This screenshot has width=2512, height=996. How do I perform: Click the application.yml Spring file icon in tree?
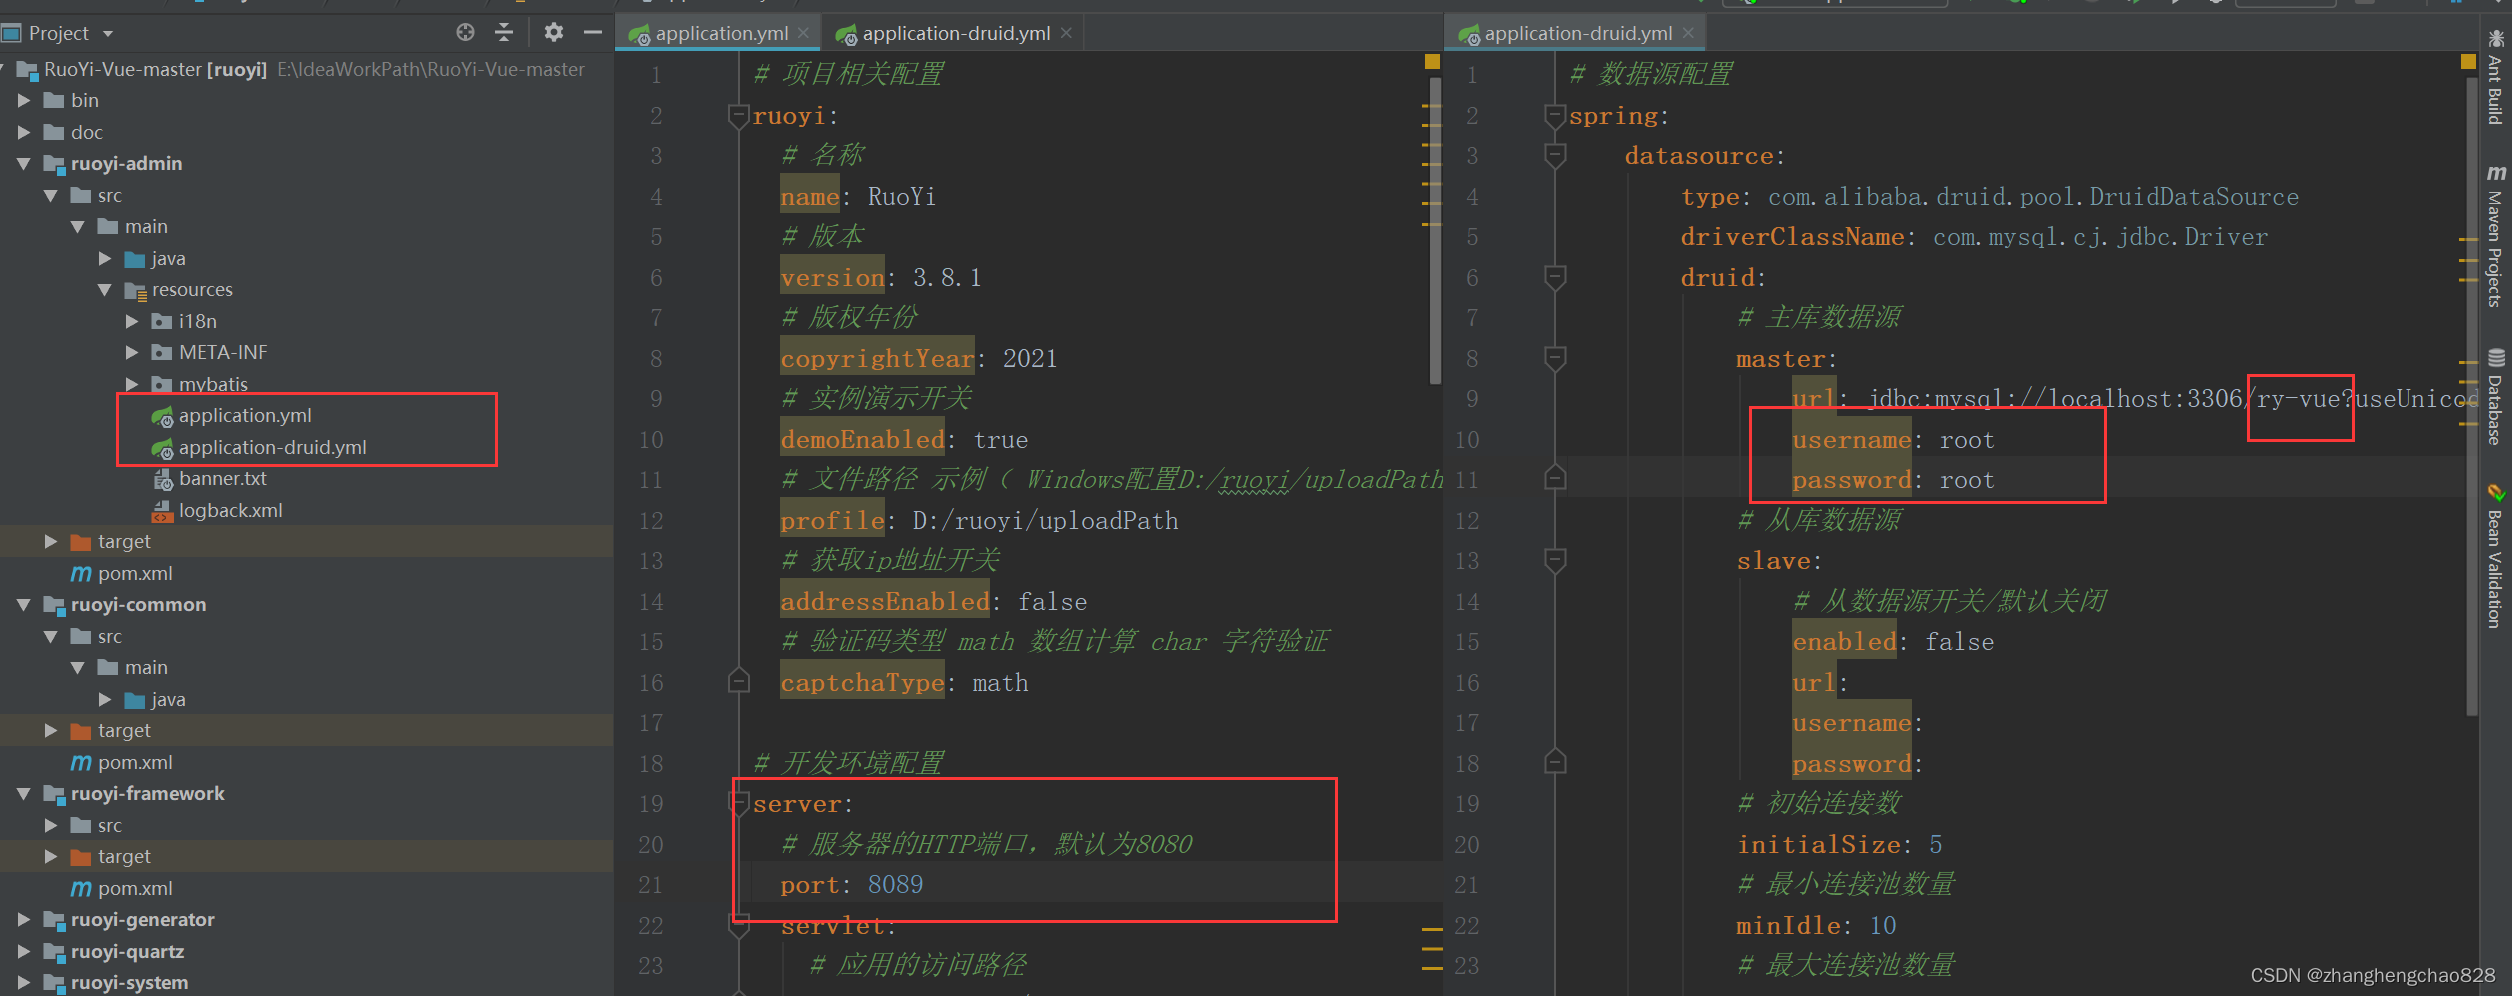coord(162,416)
